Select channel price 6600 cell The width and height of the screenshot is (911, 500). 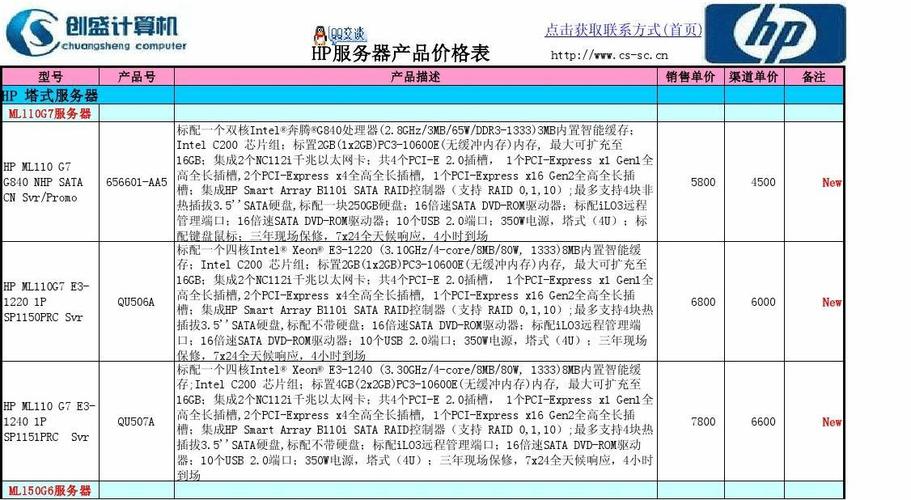pyautogui.click(x=754, y=422)
